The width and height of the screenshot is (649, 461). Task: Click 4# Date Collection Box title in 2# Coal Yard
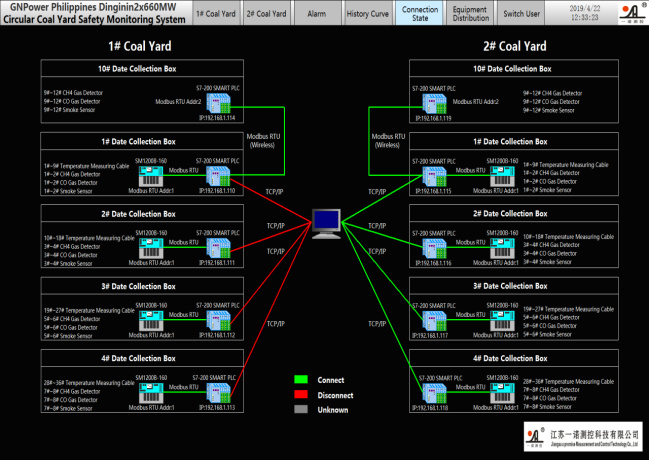coord(510,358)
